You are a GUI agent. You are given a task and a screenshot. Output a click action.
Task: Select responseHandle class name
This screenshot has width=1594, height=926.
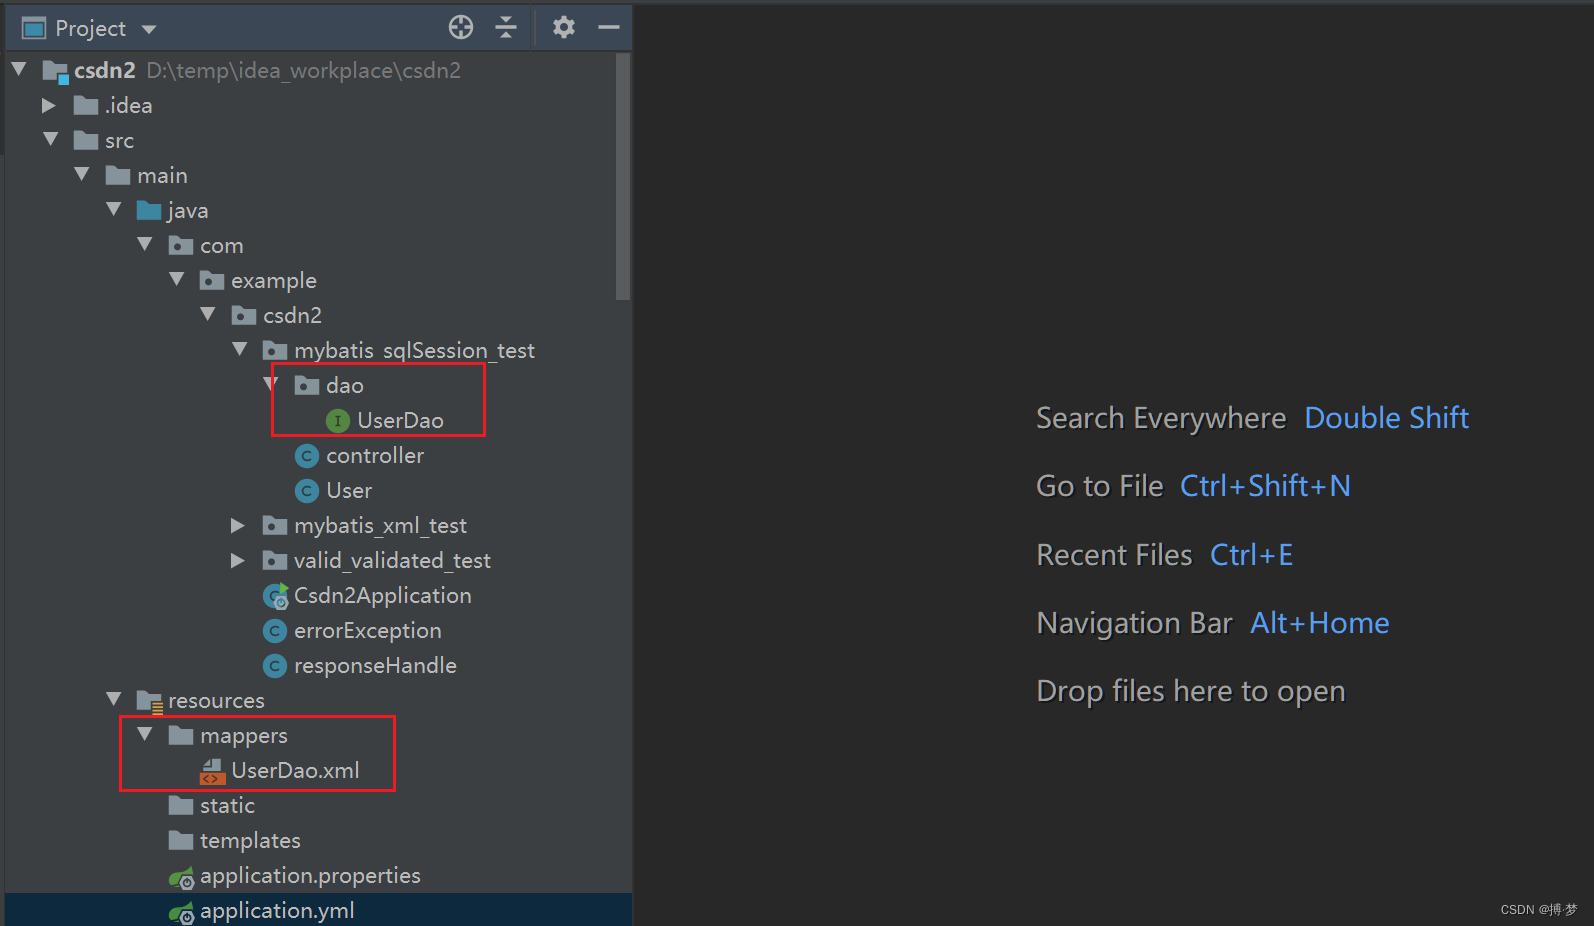tap(375, 666)
